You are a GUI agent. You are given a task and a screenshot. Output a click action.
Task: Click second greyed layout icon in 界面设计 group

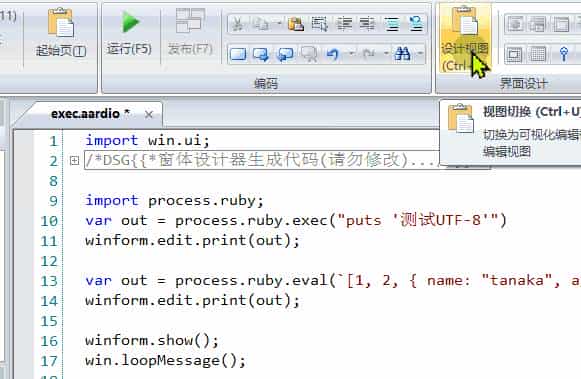pos(538,24)
